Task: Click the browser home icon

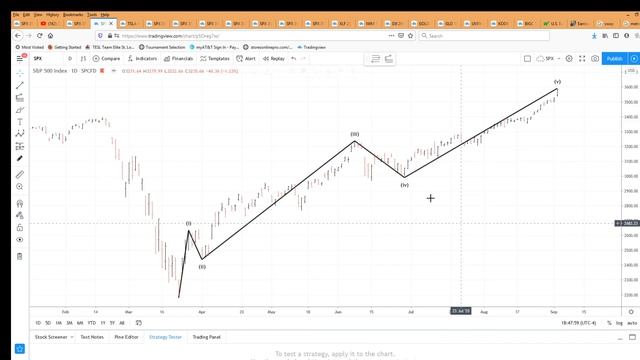Action: pos(50,36)
